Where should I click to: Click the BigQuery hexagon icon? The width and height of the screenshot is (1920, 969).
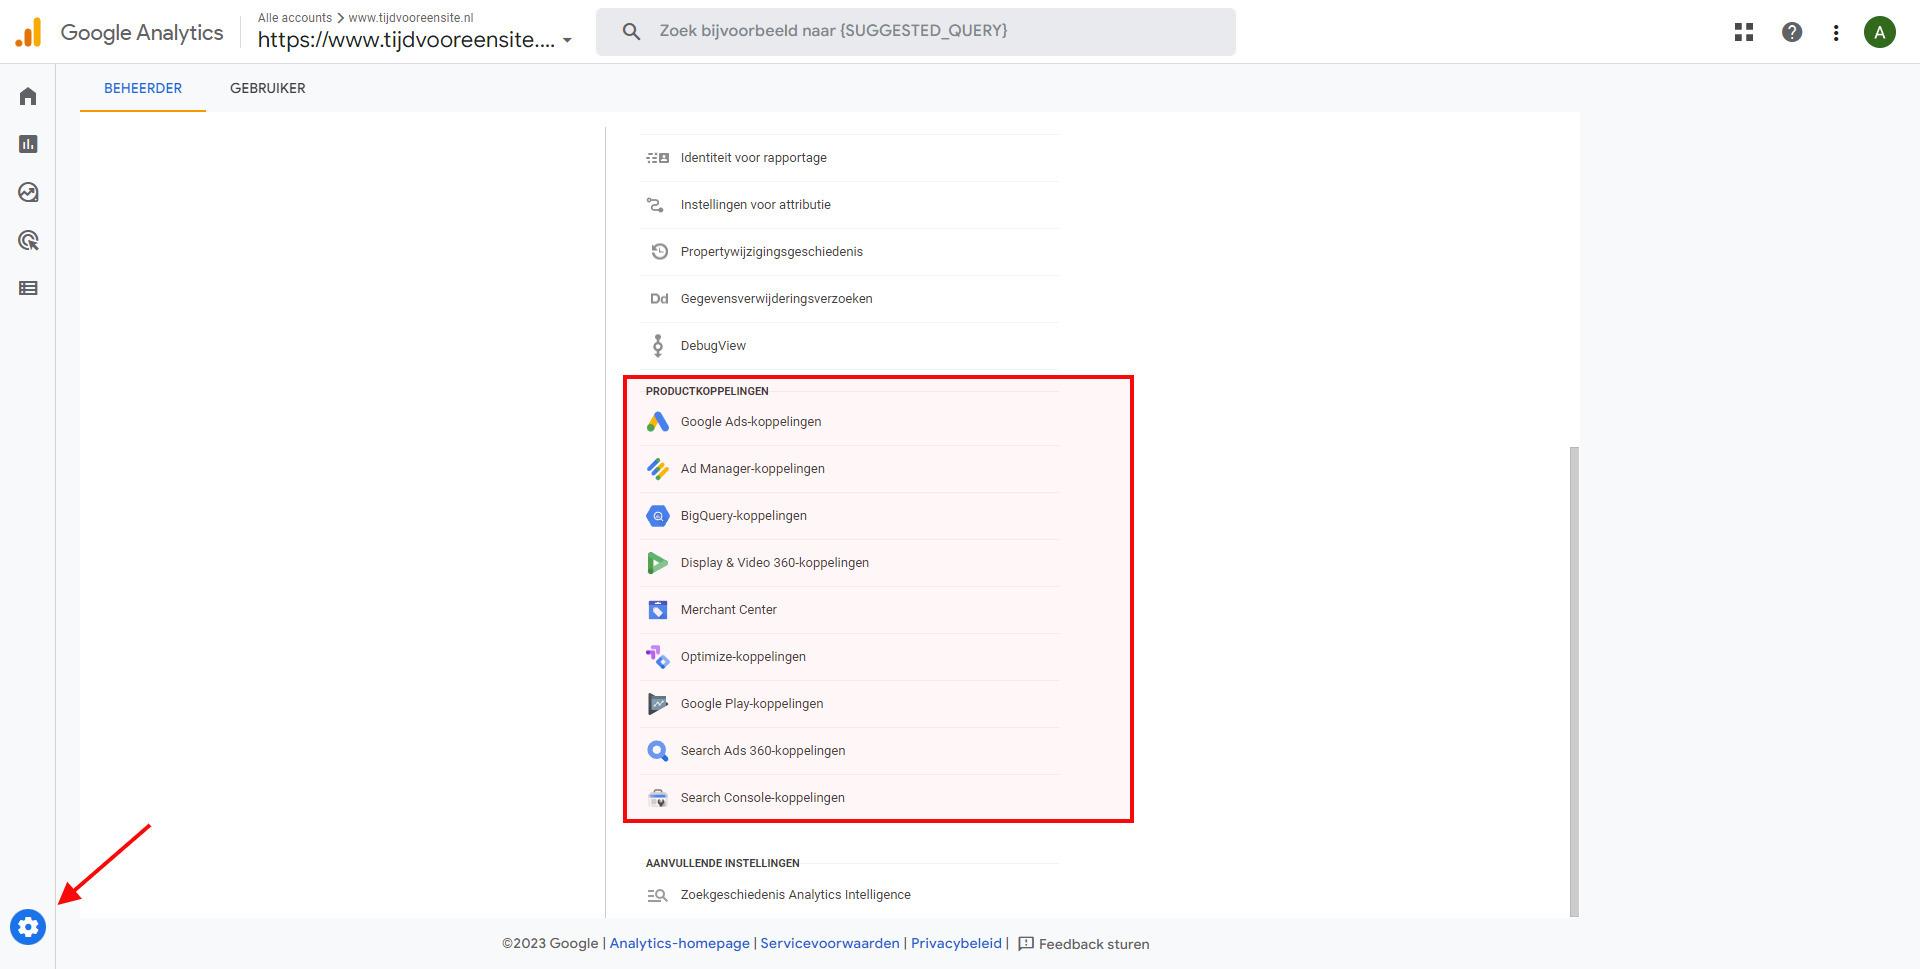(x=657, y=516)
